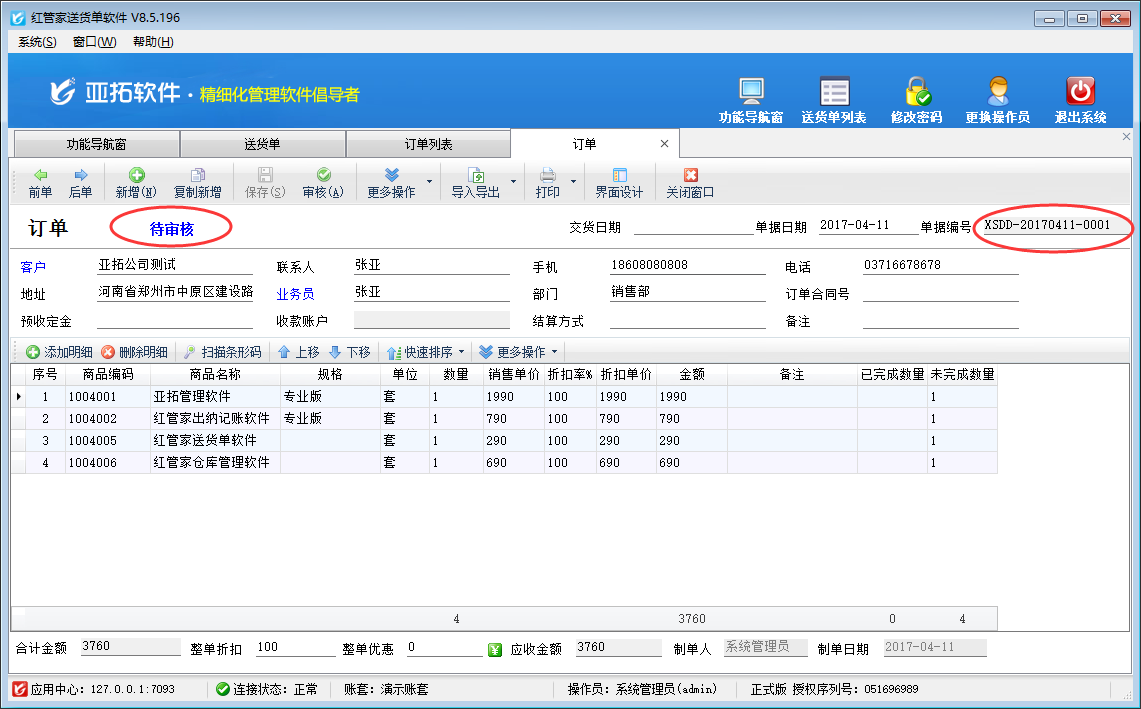The width and height of the screenshot is (1141, 709).
Task: Open the 功能导航窗 monitor icon
Action: [750, 92]
